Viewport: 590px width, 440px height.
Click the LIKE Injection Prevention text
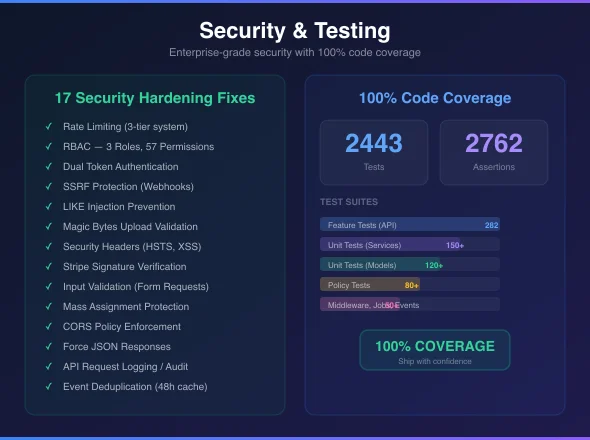(x=119, y=207)
